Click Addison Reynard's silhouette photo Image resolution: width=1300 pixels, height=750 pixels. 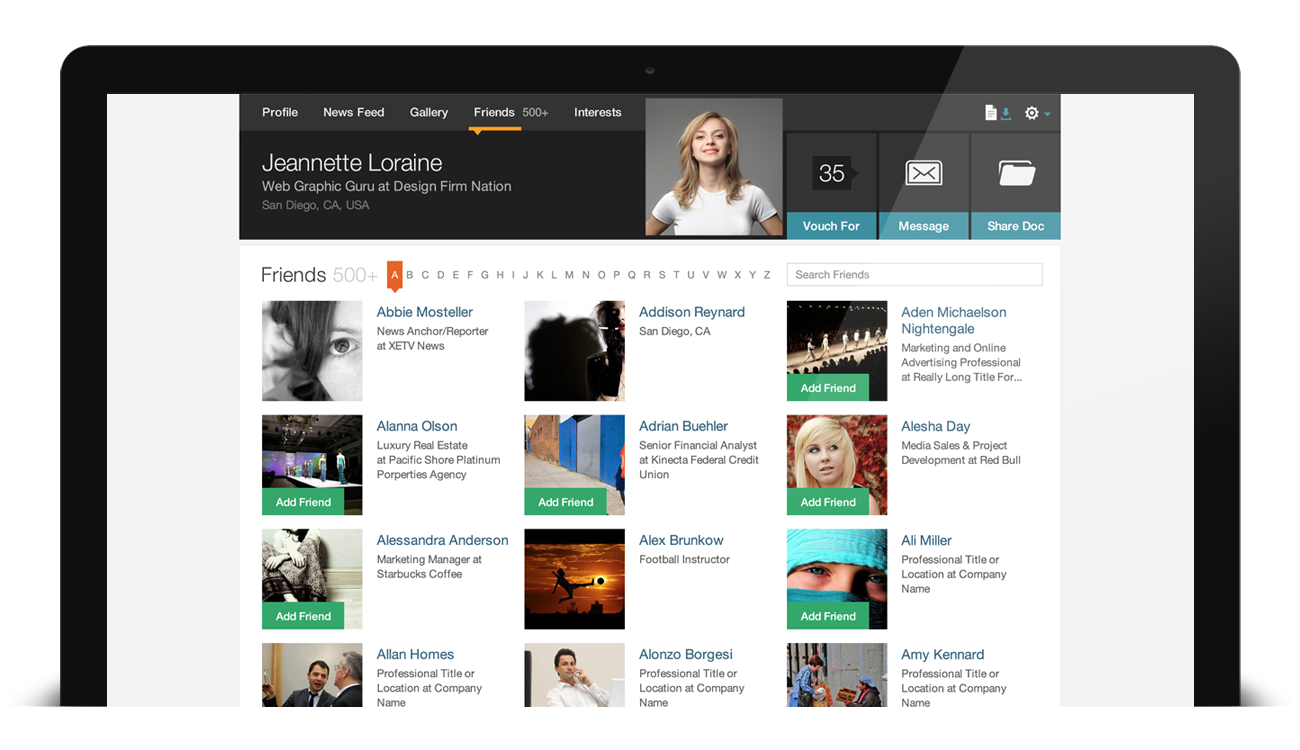pyautogui.click(x=575, y=351)
